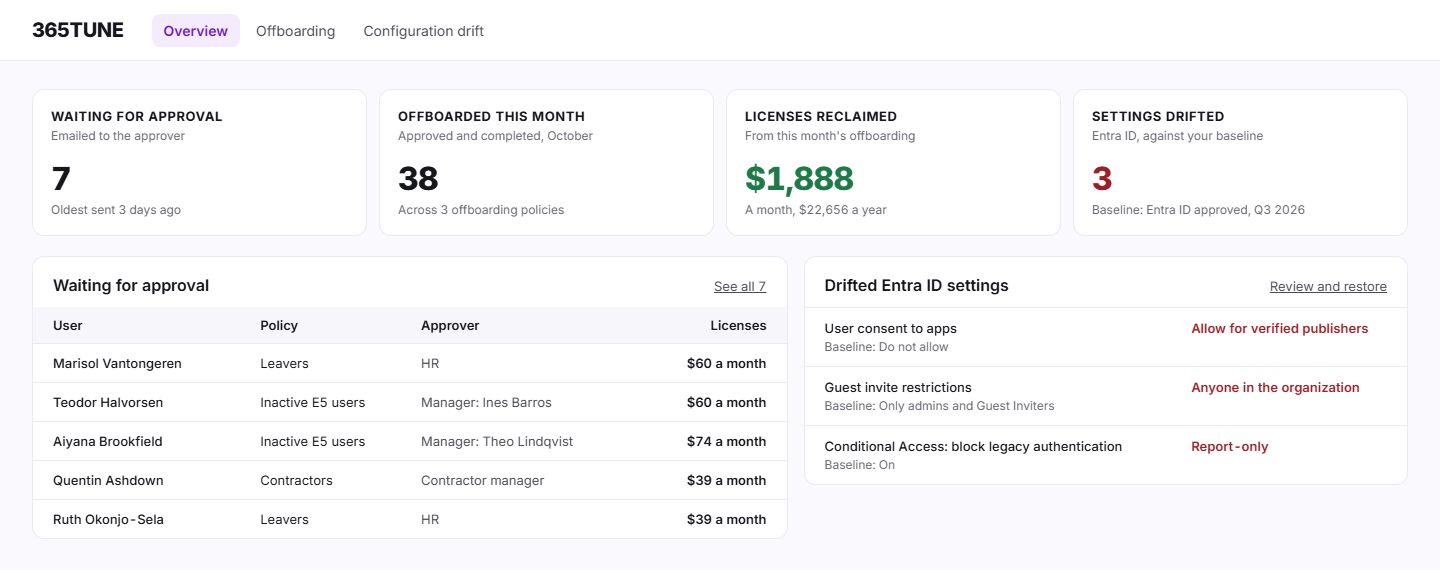The width and height of the screenshot is (1440, 570).
Task: Click $60 a month for Teodor Halvorsen
Action: [726, 403]
